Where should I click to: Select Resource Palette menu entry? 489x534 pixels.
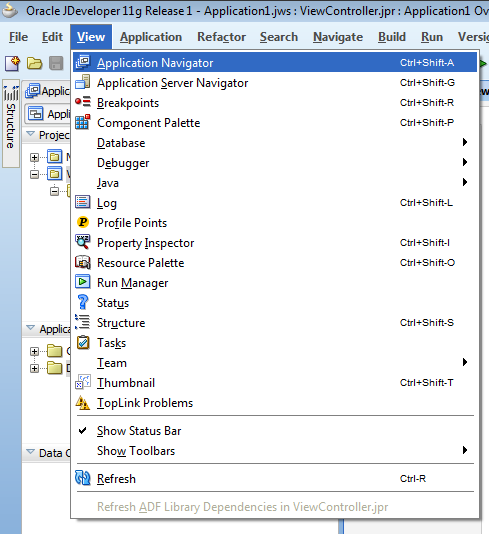click(275, 263)
